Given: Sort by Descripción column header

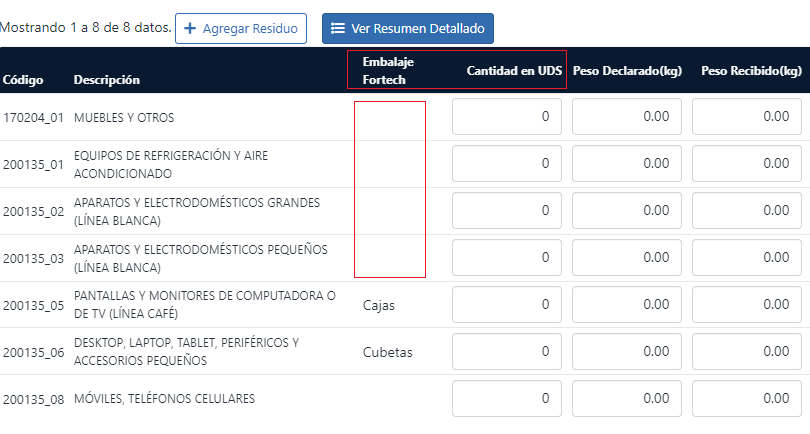Looking at the screenshot, I should tap(106, 80).
